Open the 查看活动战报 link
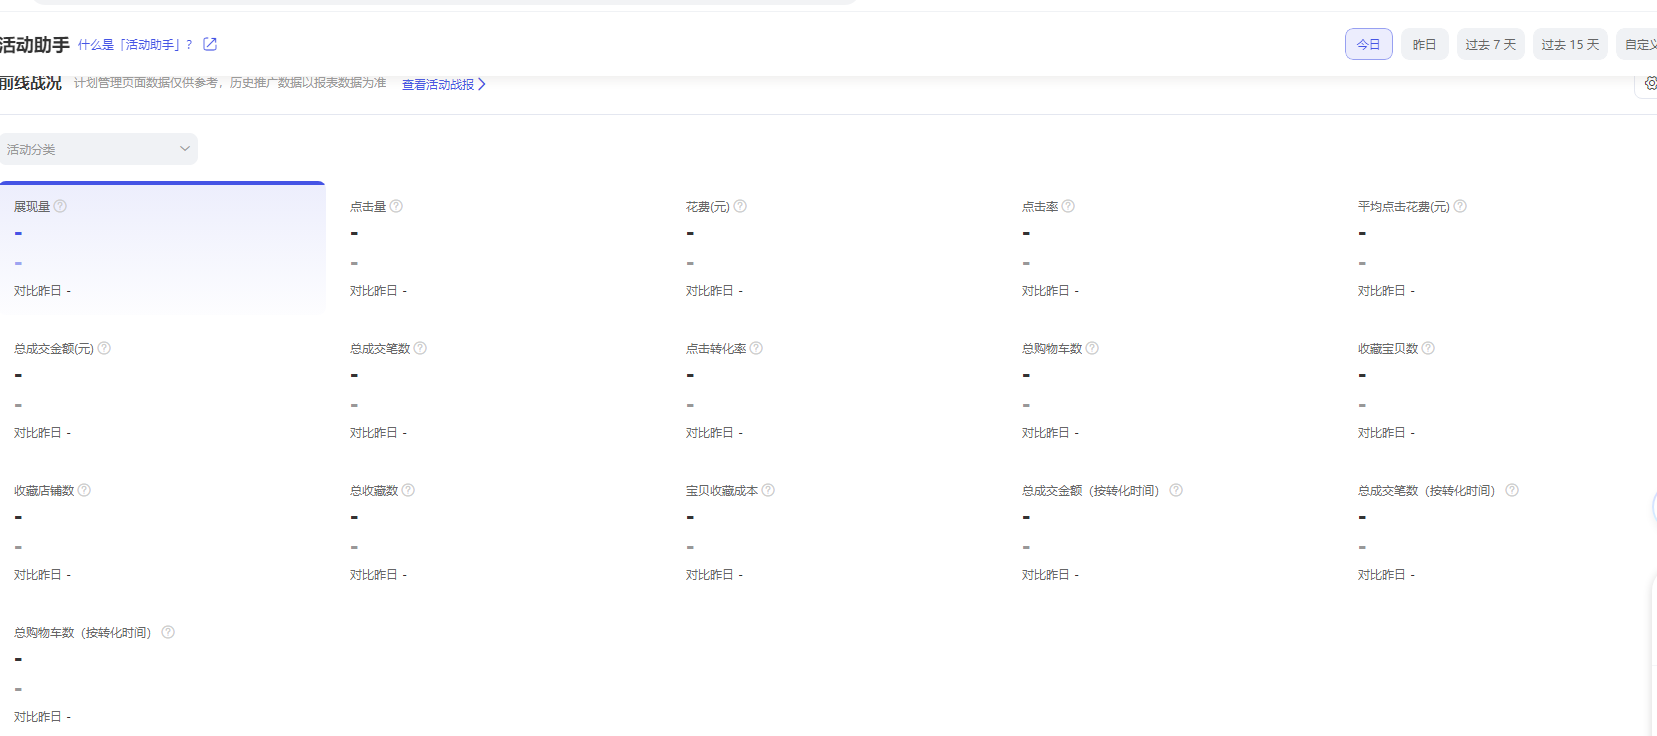Viewport: 1657px width, 736px height. (x=443, y=85)
